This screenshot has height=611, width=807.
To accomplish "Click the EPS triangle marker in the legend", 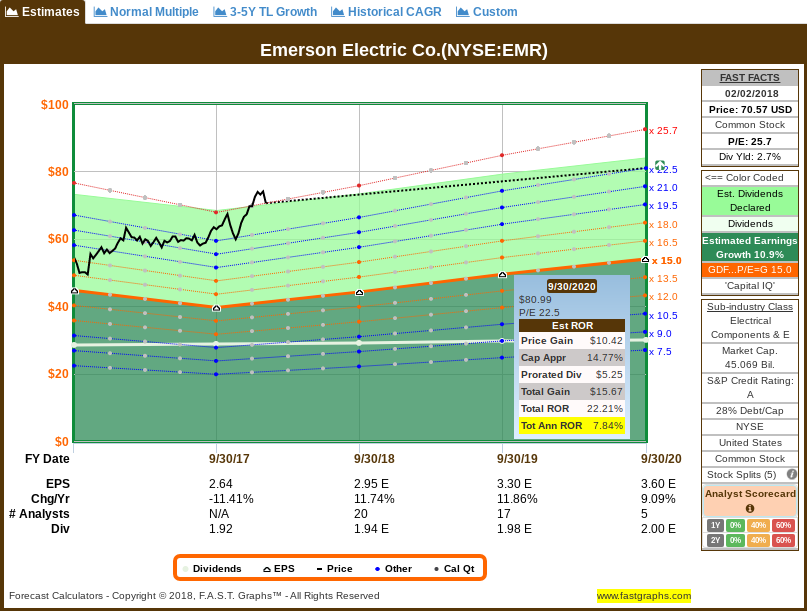I will point(266,568).
